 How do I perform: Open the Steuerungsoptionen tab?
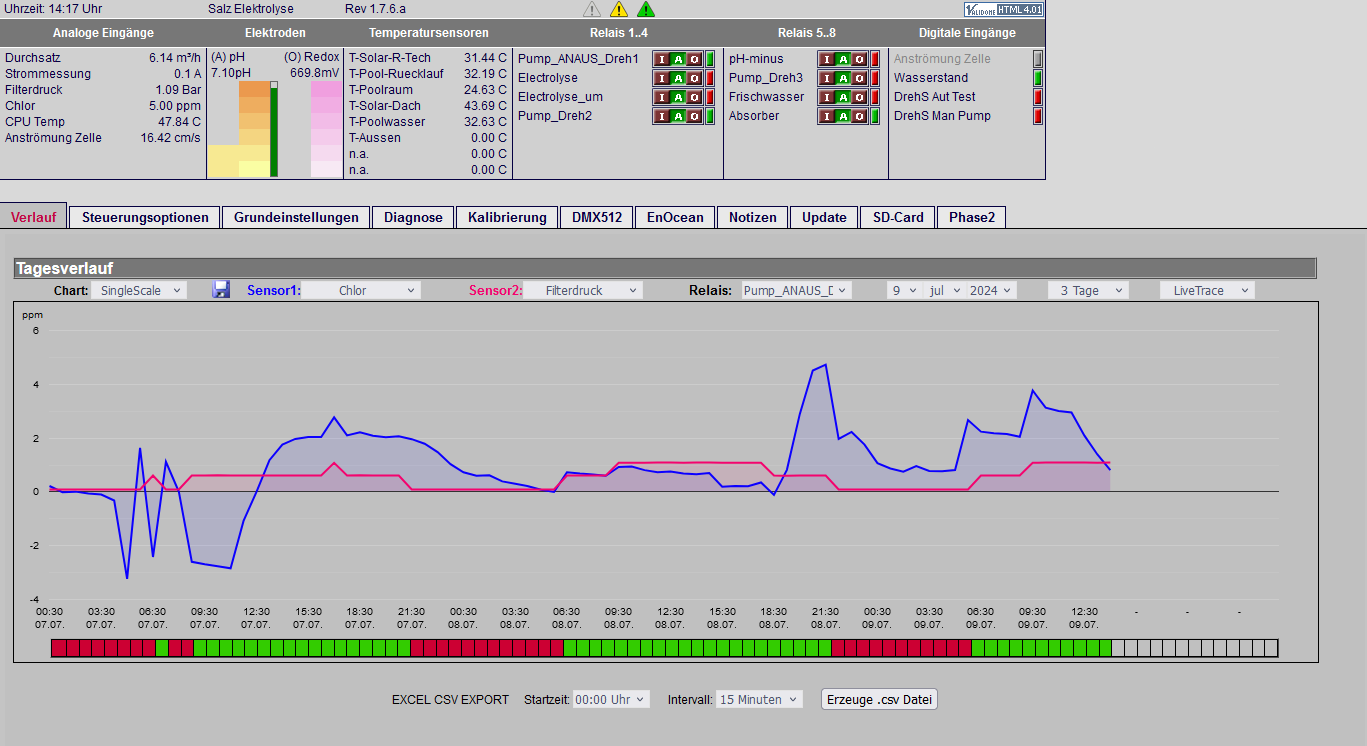[x=145, y=217]
